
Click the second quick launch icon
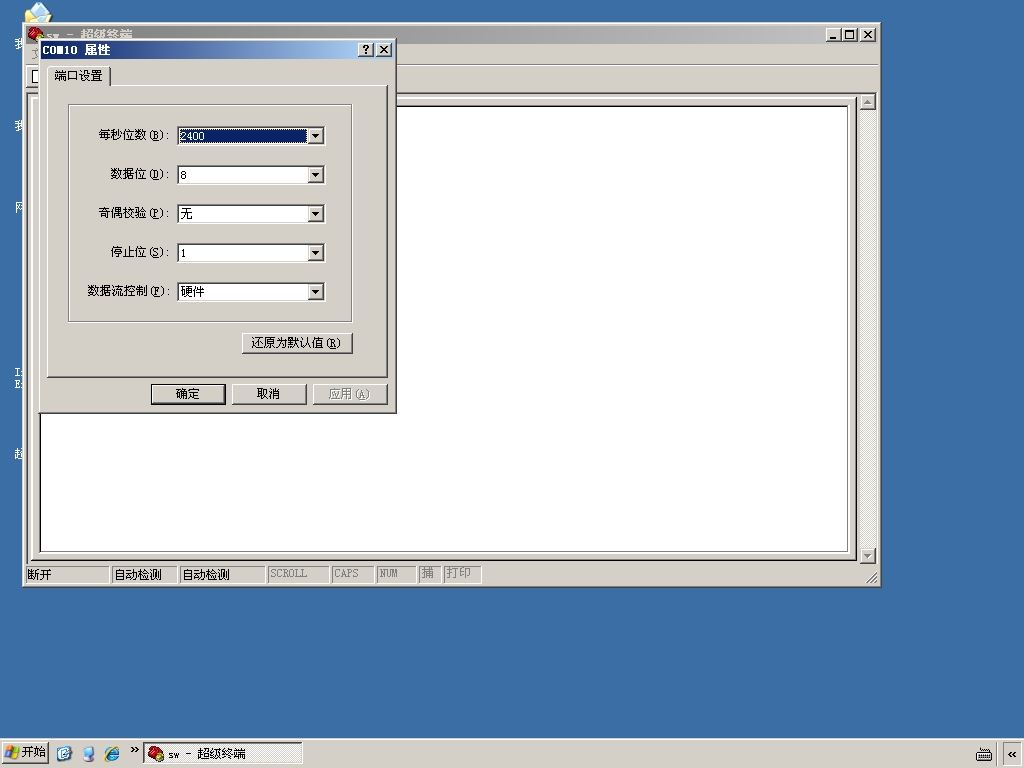pos(88,754)
